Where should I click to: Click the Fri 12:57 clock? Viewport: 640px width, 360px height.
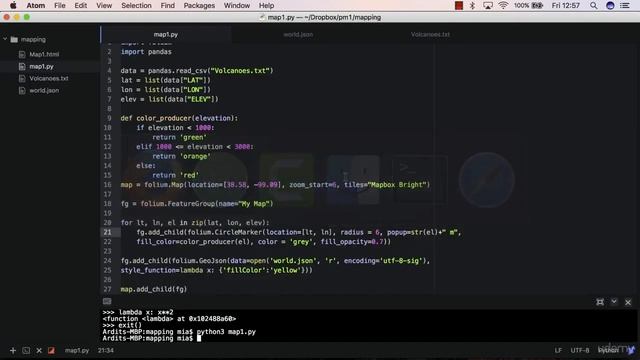point(566,6)
